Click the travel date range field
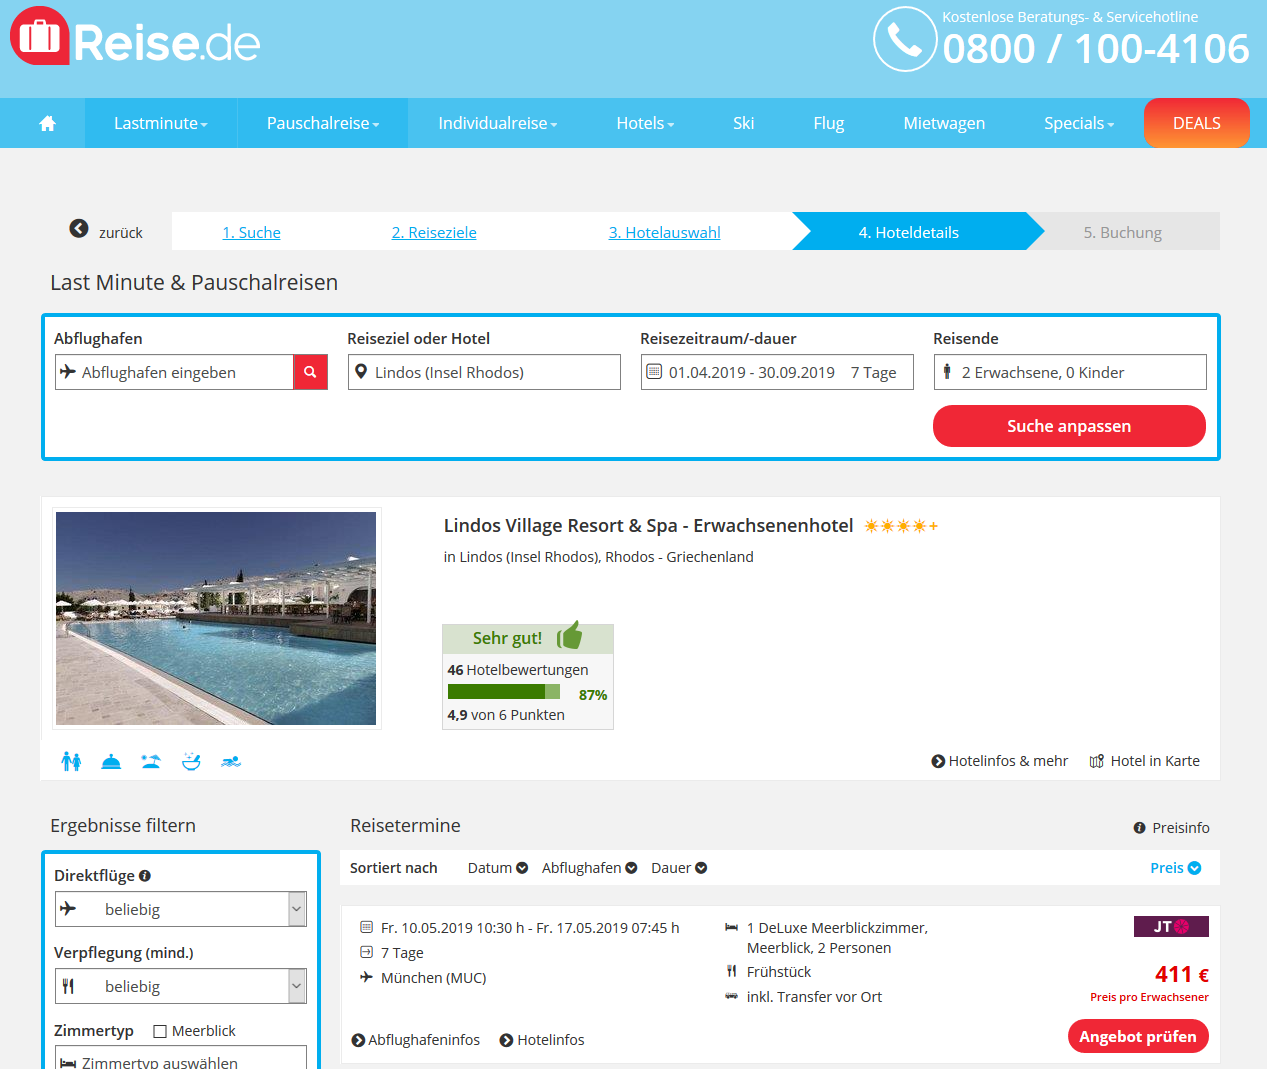The width and height of the screenshot is (1267, 1069). click(777, 372)
